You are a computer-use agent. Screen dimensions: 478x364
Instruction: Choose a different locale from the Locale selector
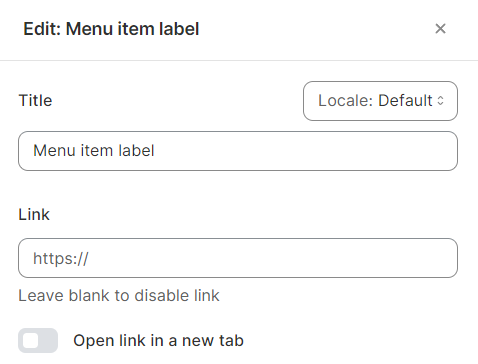coord(380,101)
